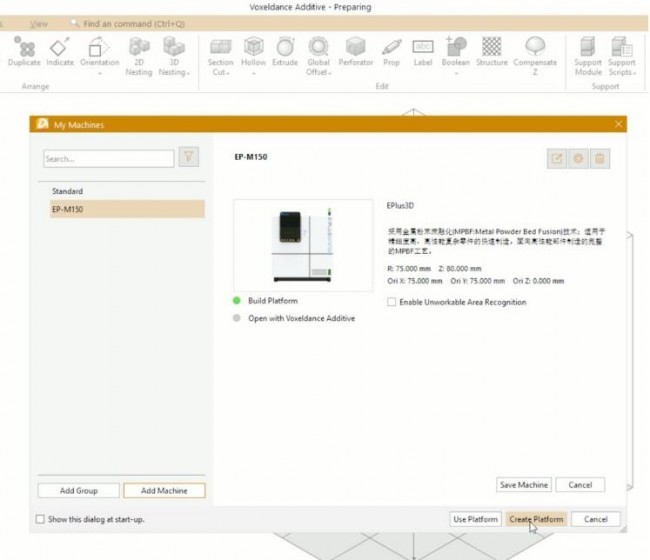Toggle Show this dialog at start-up
The width and height of the screenshot is (650, 560).
41,519
